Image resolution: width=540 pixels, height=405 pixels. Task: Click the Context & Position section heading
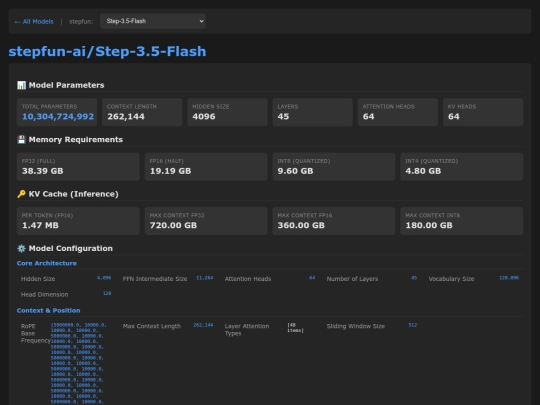click(x=49, y=310)
